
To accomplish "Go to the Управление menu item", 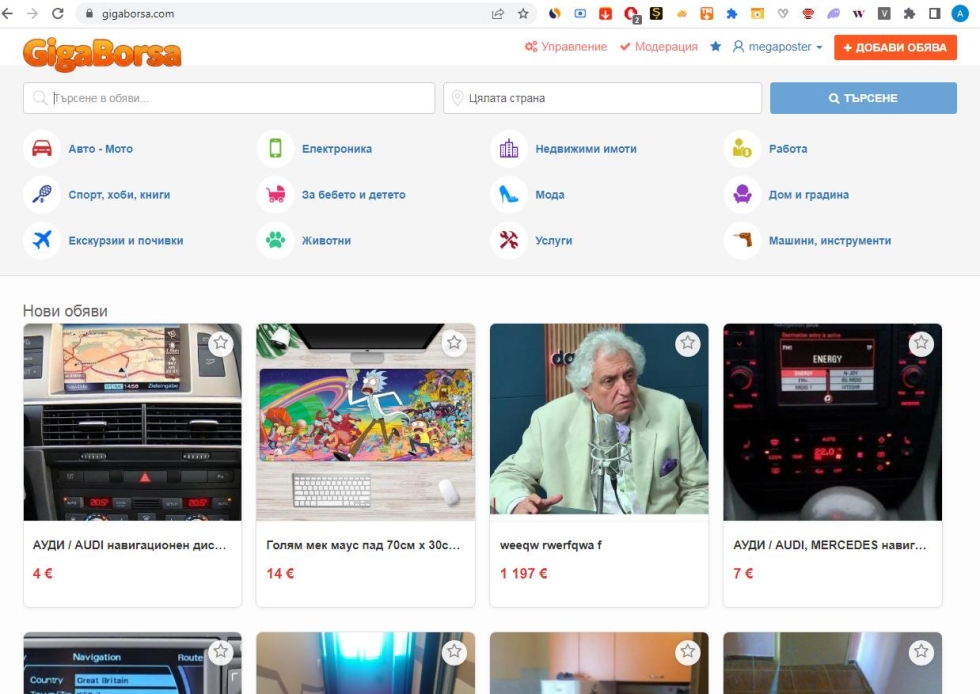I will click(566, 47).
